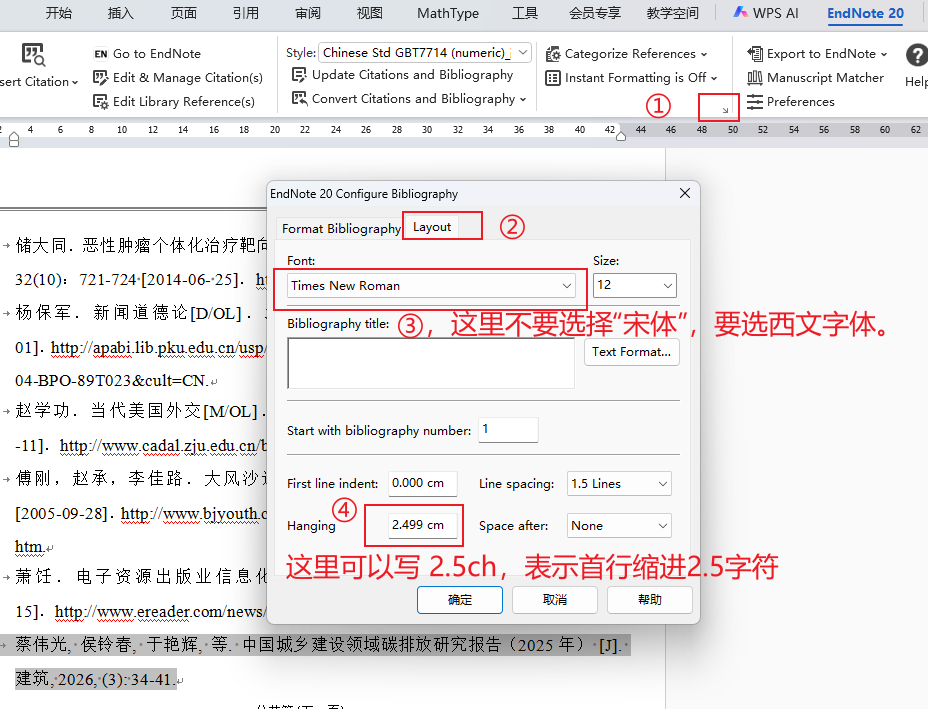Click the apabi.lib.pku.edu.cn hyperlink
This screenshot has height=709, width=928.
click(159, 347)
